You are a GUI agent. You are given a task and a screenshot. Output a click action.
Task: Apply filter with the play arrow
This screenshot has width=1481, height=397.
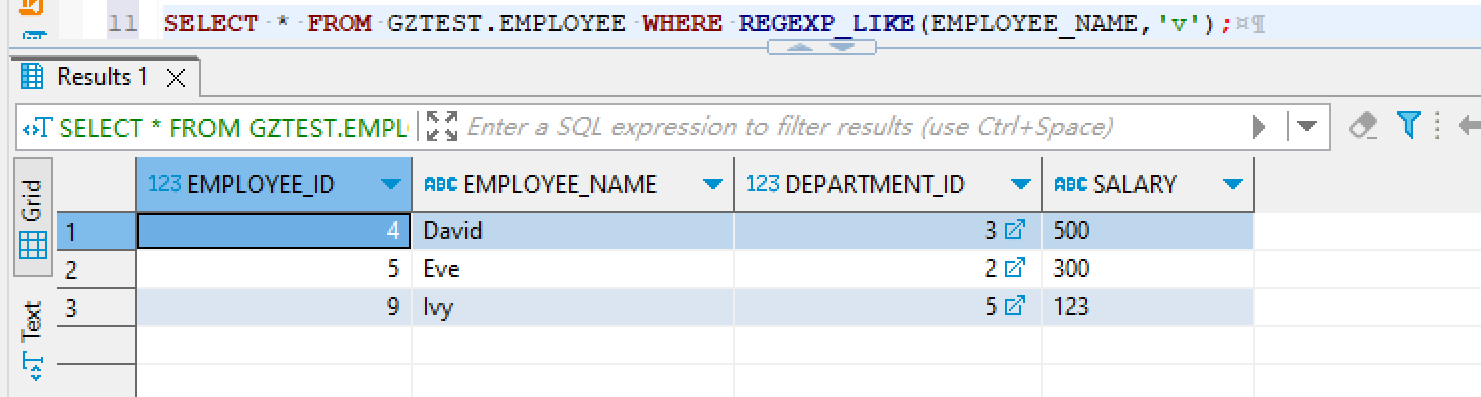click(1259, 127)
